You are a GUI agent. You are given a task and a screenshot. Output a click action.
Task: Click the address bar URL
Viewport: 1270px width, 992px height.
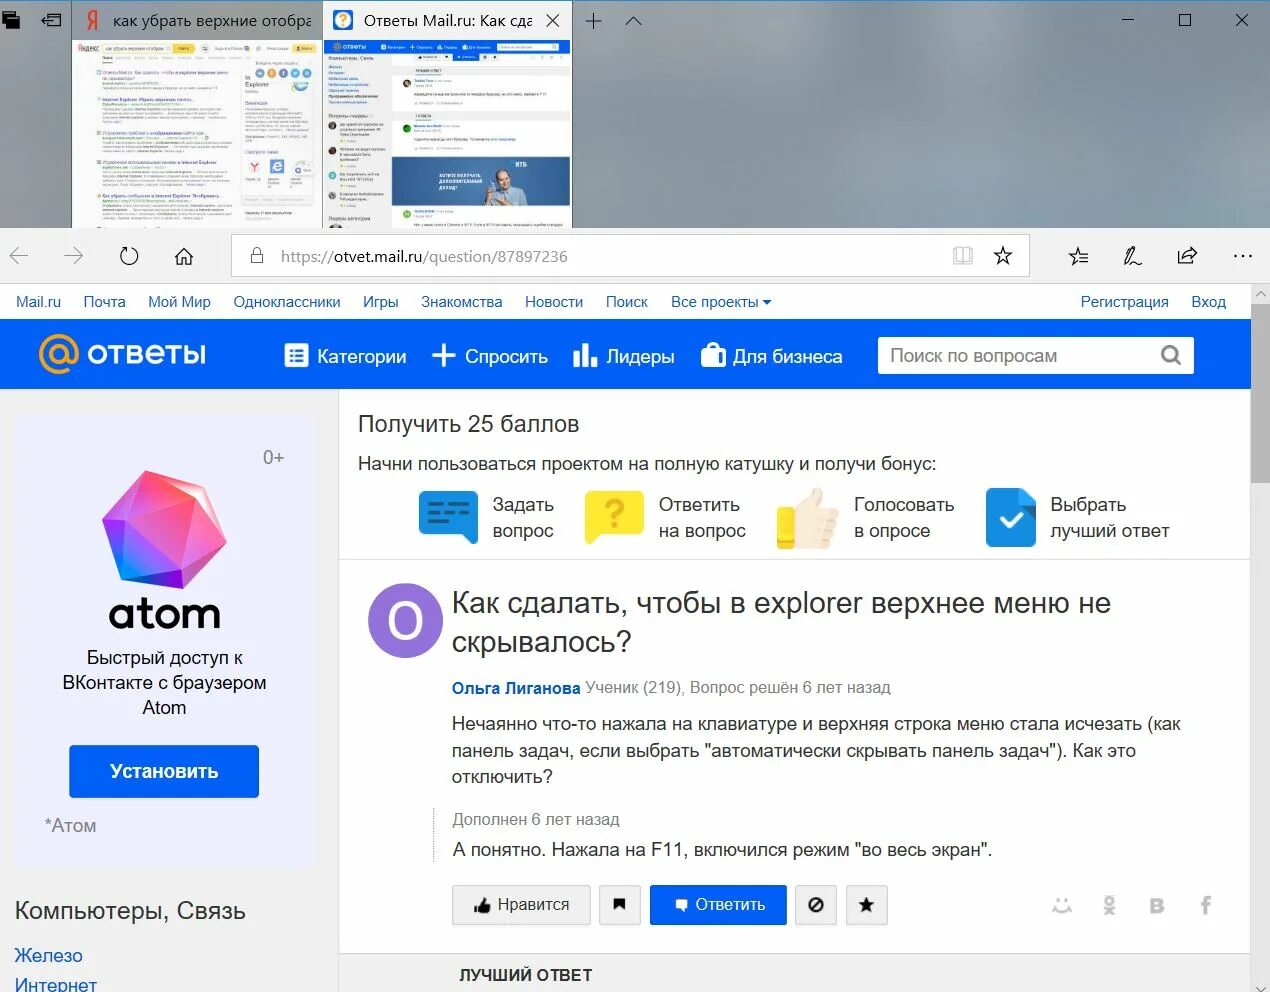pos(424,256)
